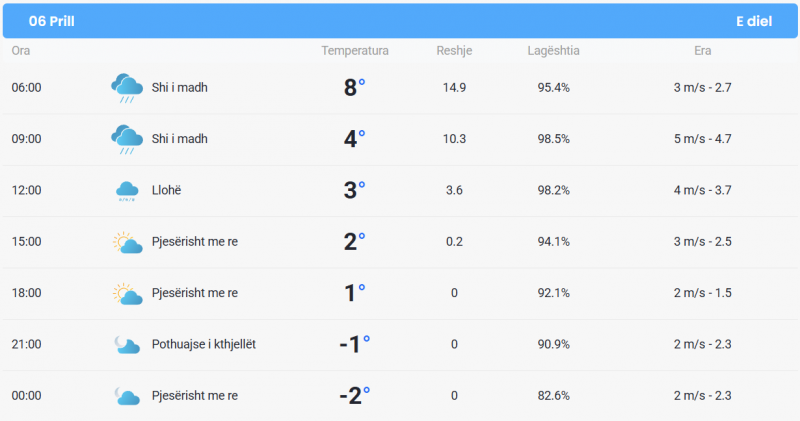Image resolution: width=800 pixels, height=421 pixels.
Task: Select the 06 Prill date header
Action: tap(52, 21)
